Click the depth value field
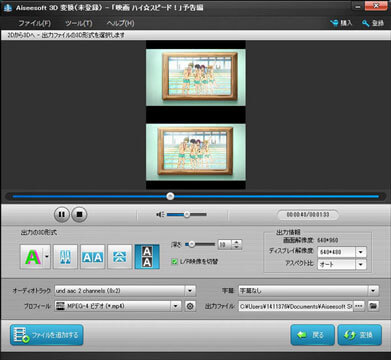 click(x=224, y=245)
